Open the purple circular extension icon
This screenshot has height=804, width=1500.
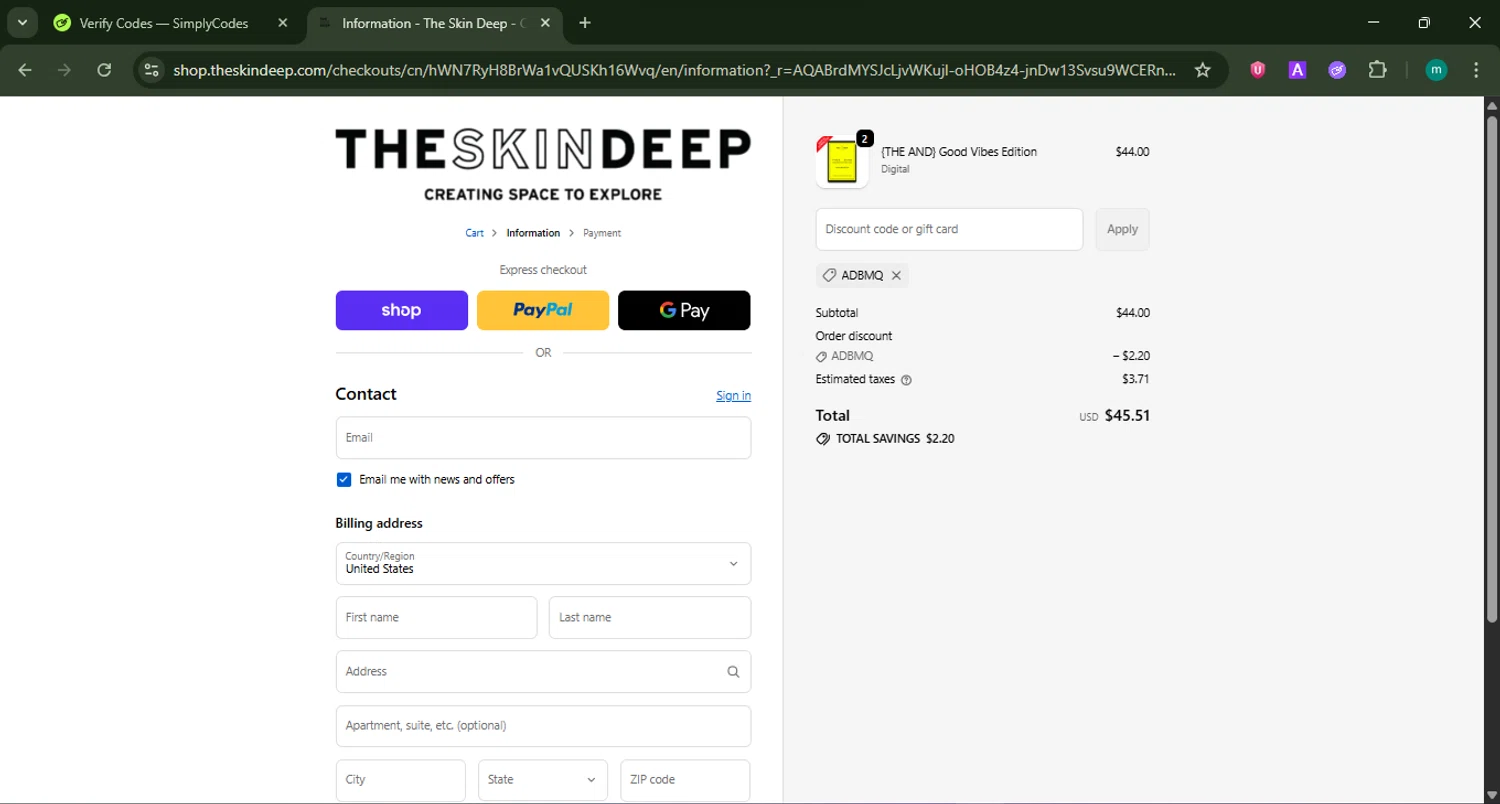pyautogui.click(x=1337, y=70)
